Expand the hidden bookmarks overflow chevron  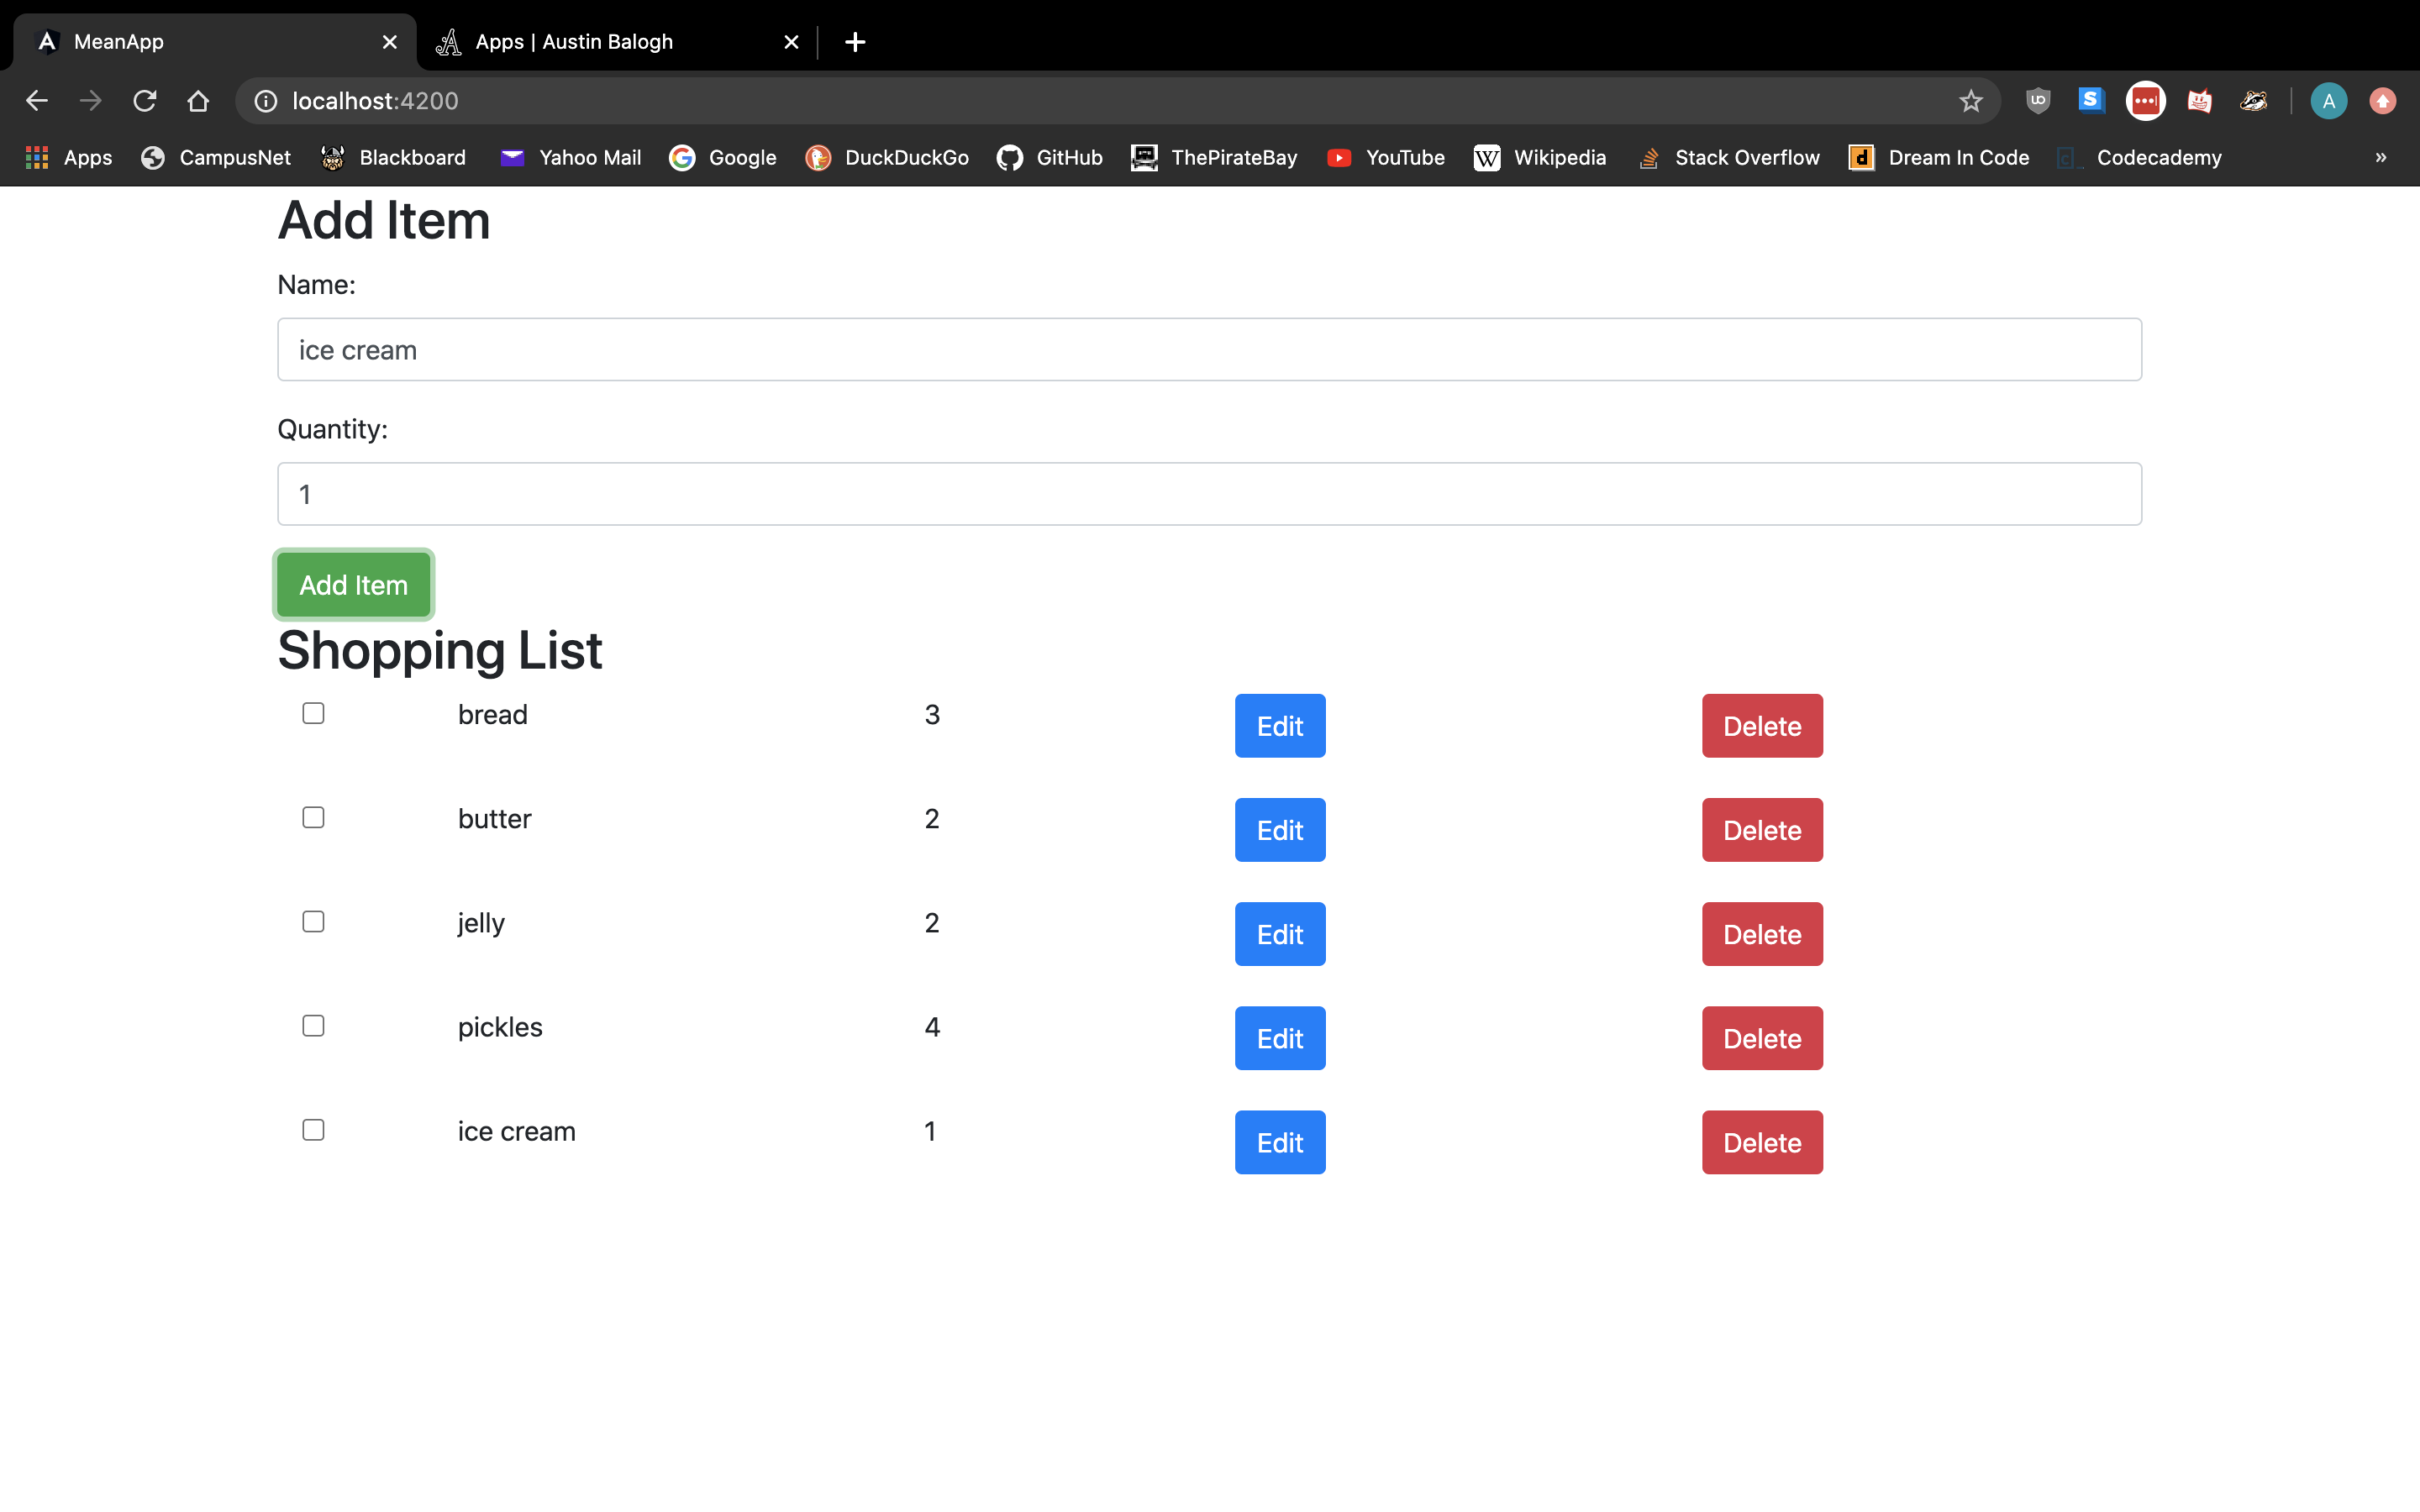(x=2380, y=158)
